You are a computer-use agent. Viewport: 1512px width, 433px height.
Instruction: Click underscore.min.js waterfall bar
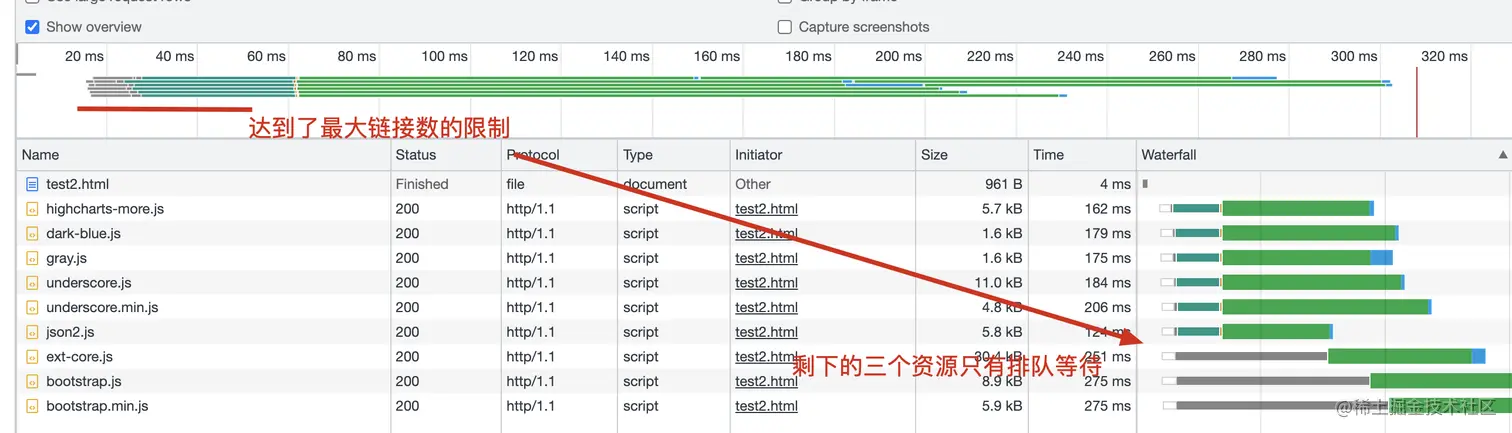pos(1296,307)
